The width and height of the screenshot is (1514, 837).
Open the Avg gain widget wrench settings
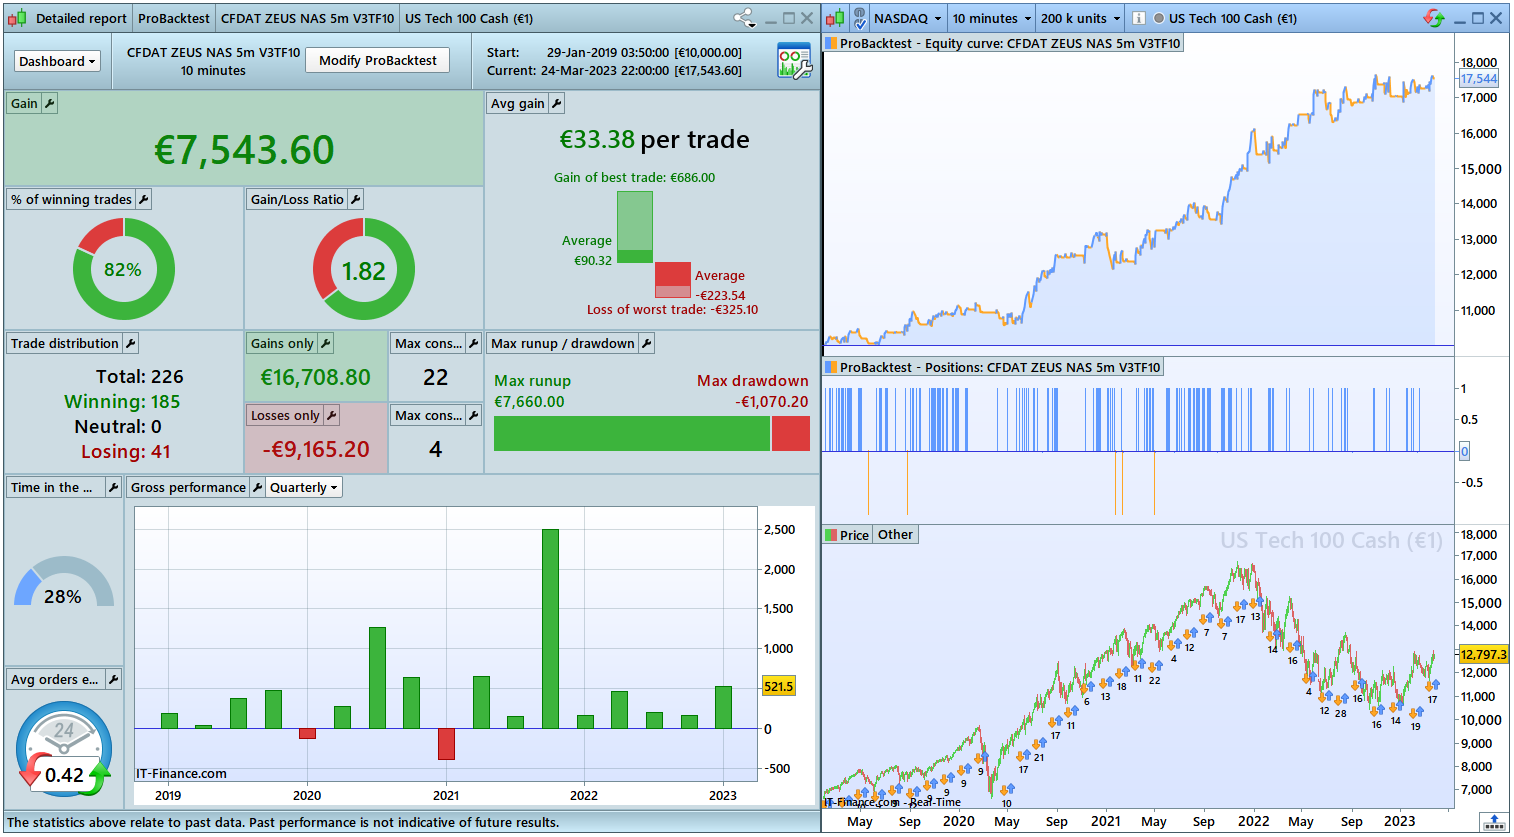pos(557,103)
